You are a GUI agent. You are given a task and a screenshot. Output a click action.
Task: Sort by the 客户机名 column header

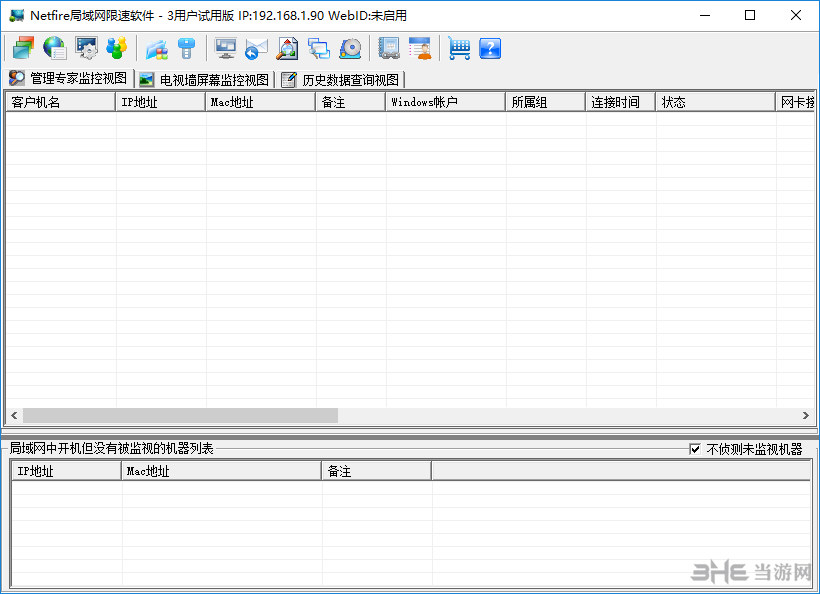60,102
